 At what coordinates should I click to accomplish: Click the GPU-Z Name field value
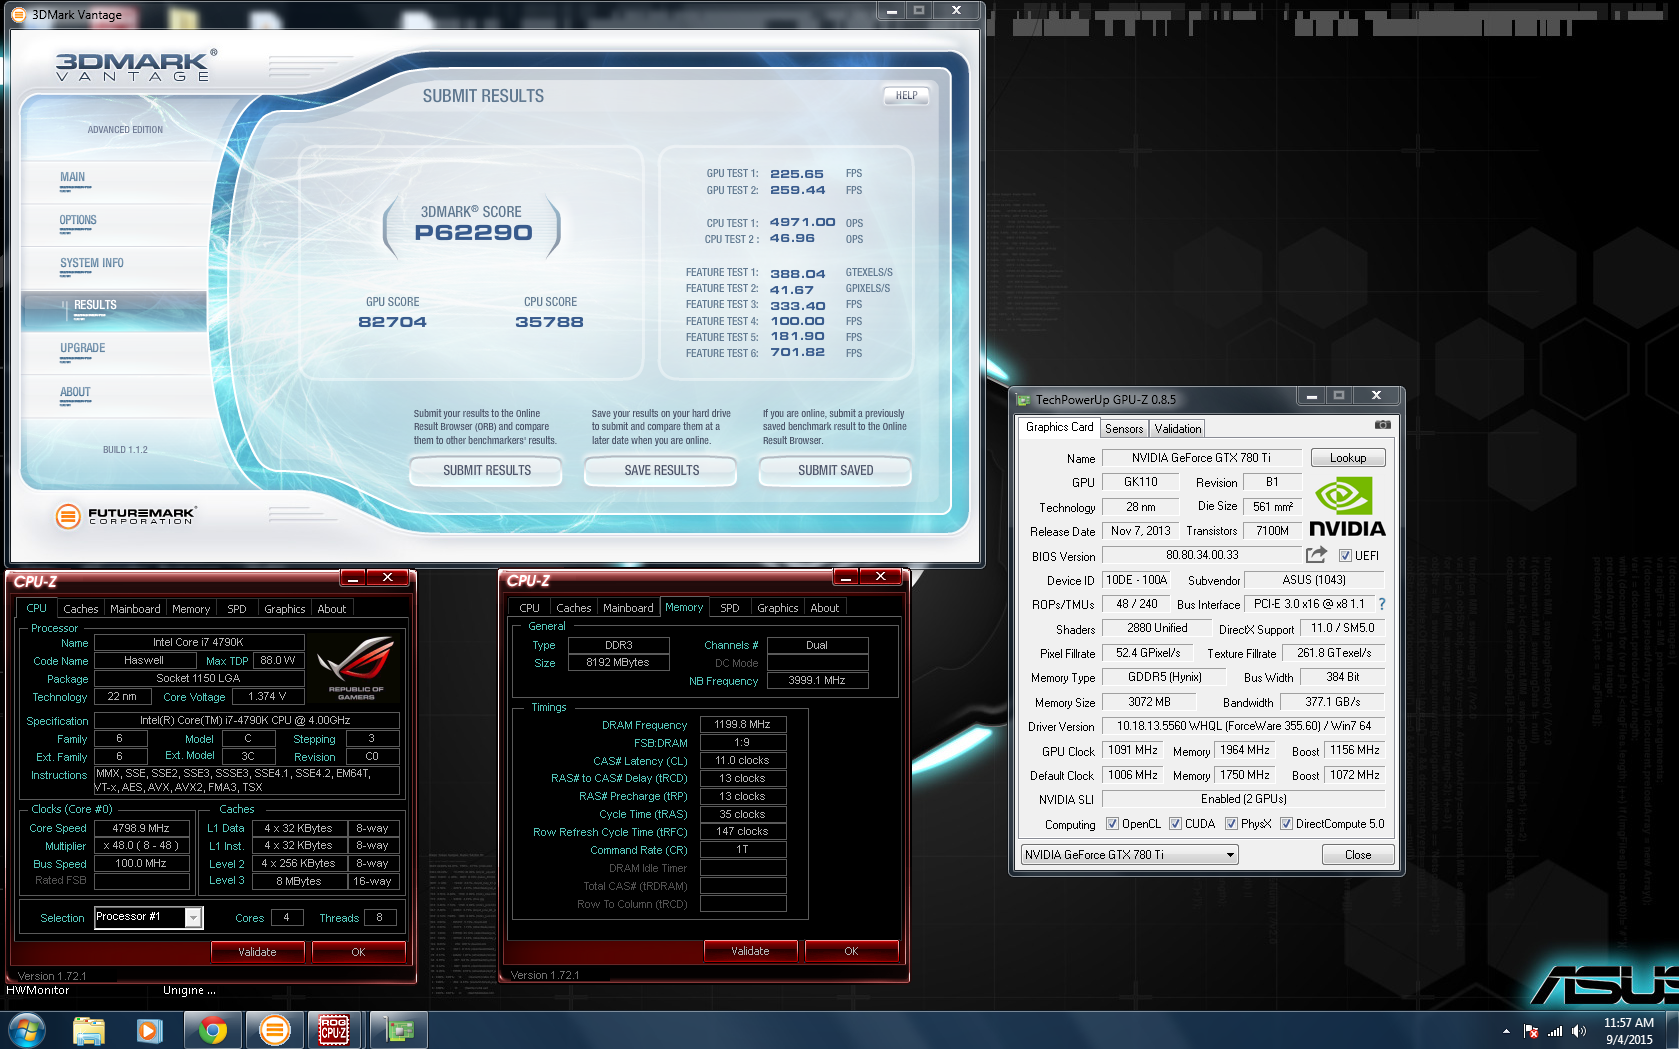coord(1201,458)
